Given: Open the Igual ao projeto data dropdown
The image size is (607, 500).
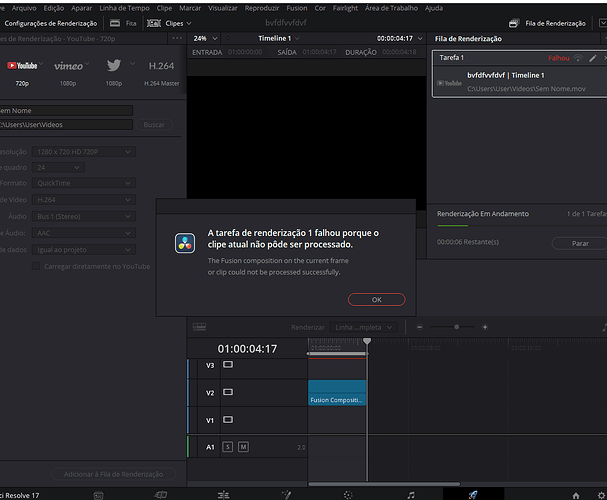Looking at the screenshot, I should (x=84, y=250).
